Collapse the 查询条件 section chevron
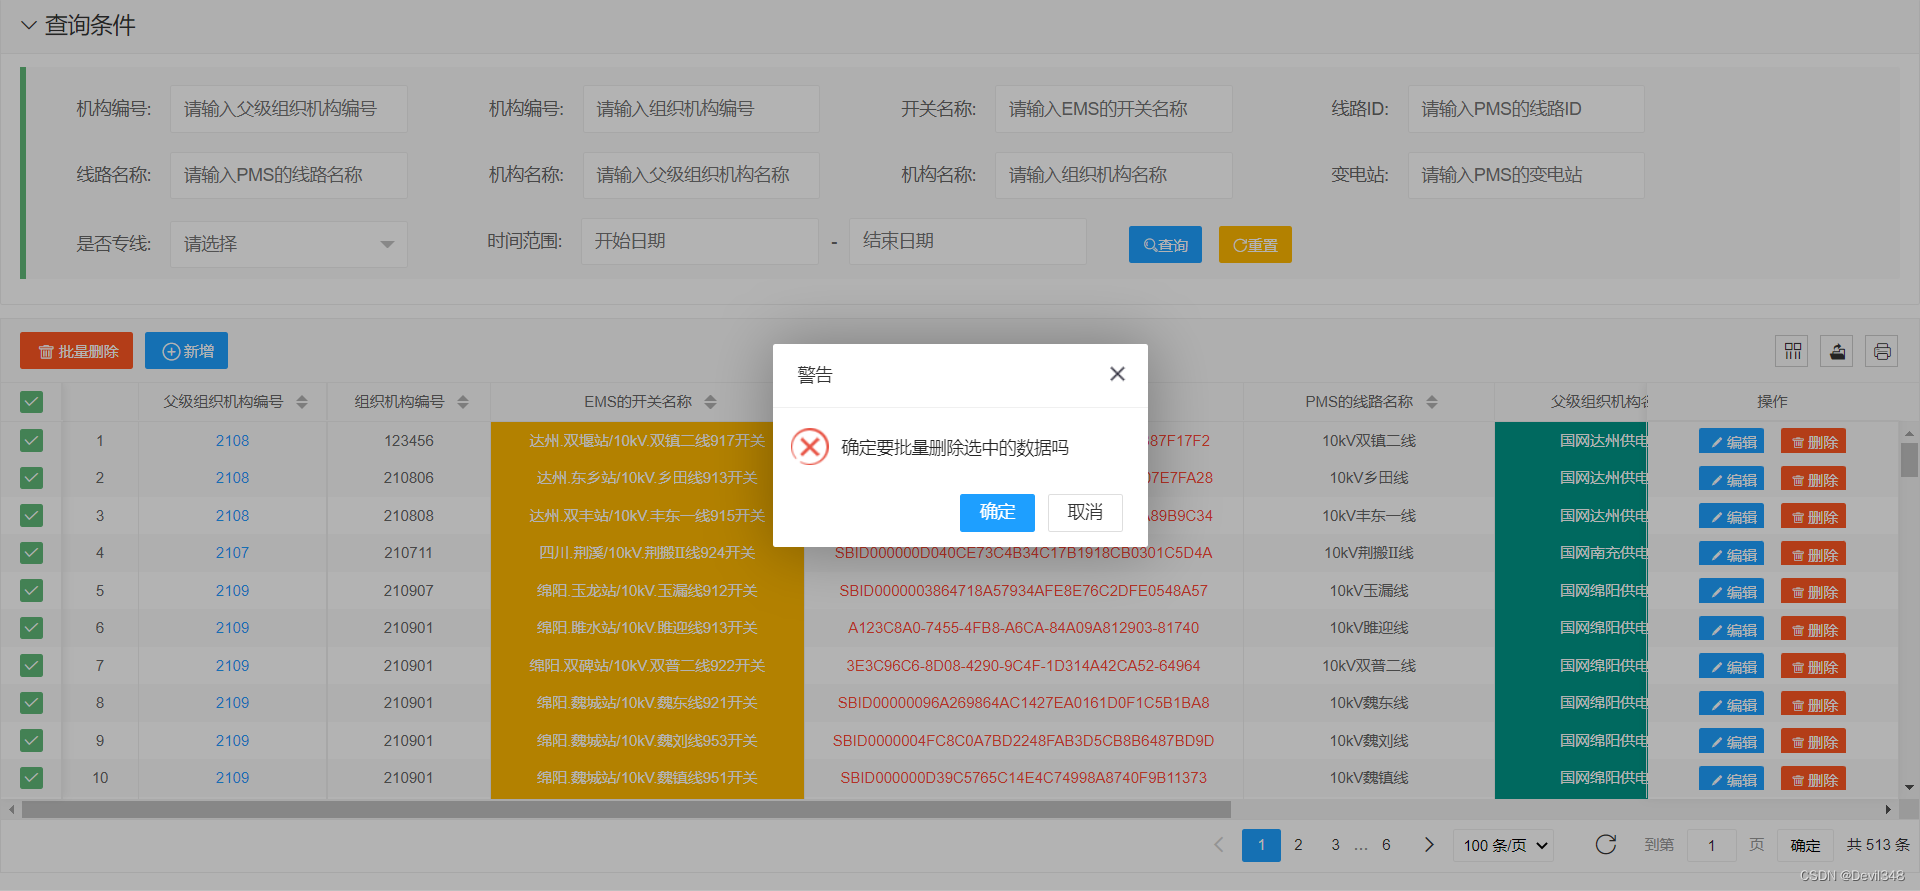Screen dimensions: 1920x891 pyautogui.click(x=28, y=25)
